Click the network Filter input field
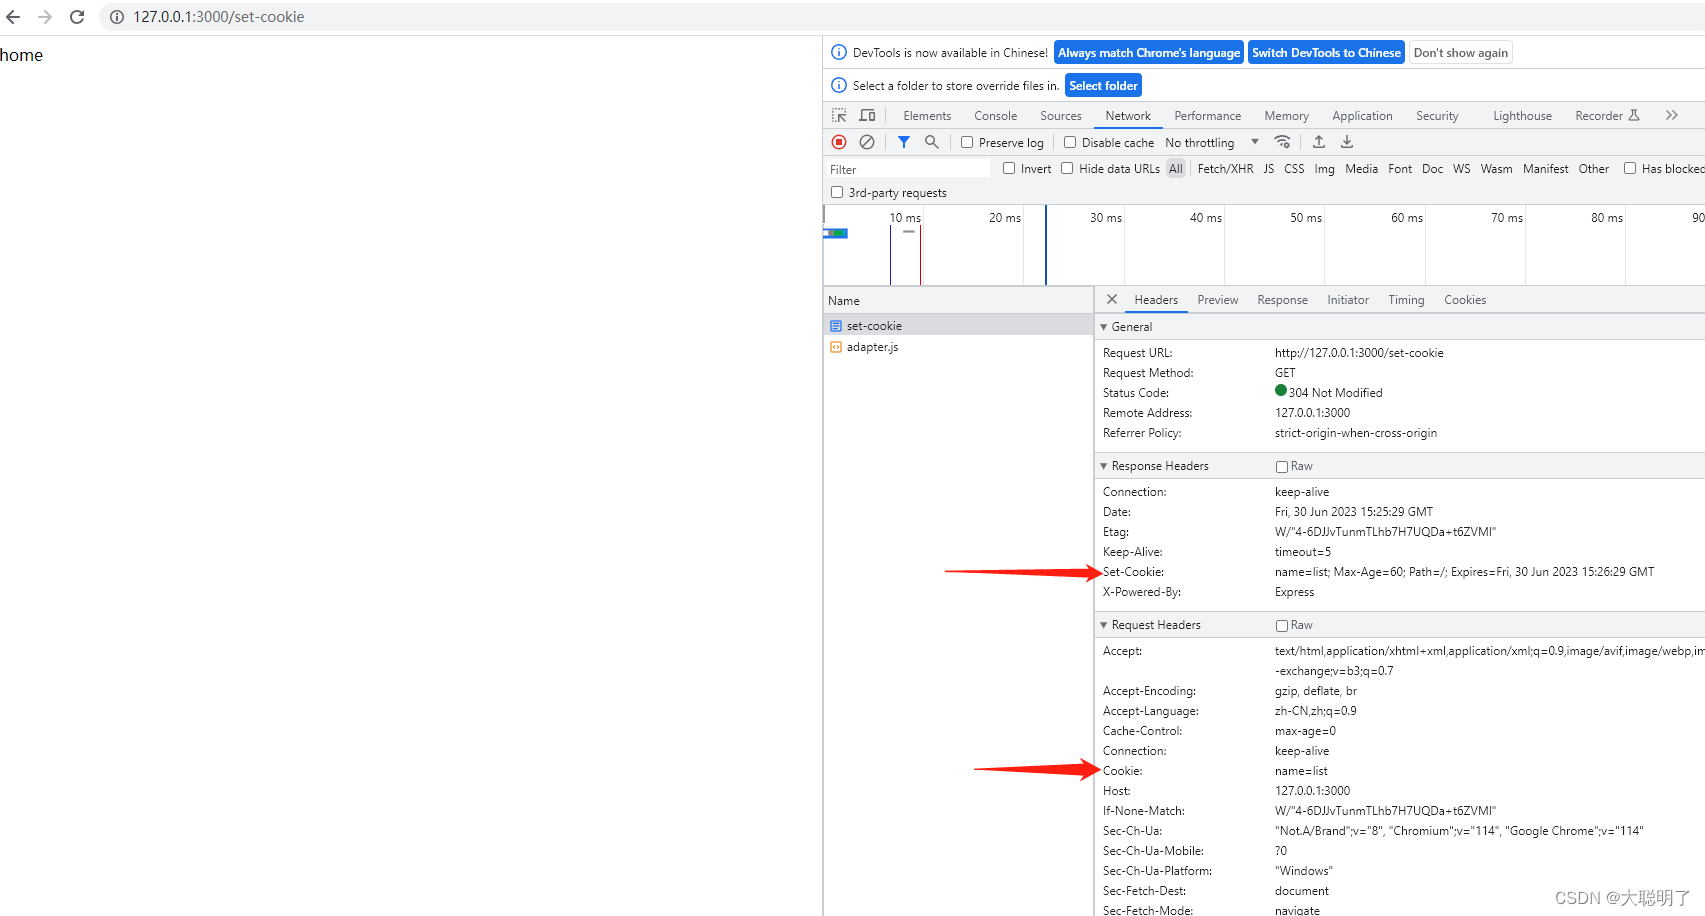This screenshot has width=1705, height=916. (908, 169)
